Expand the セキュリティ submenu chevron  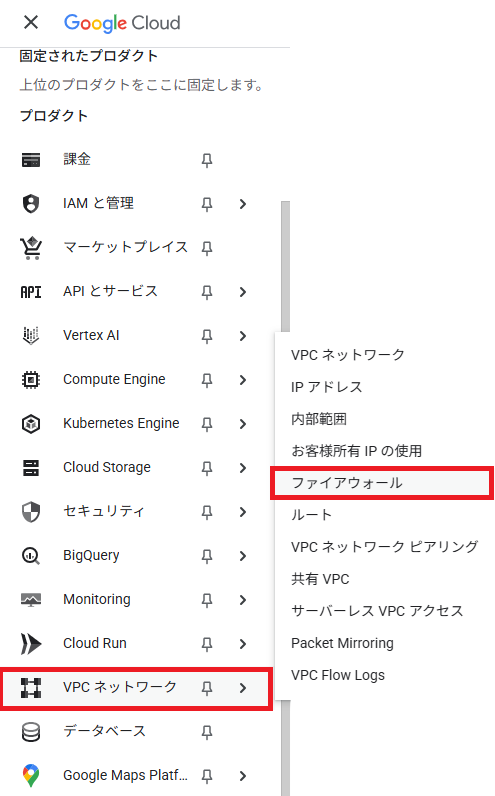click(243, 512)
